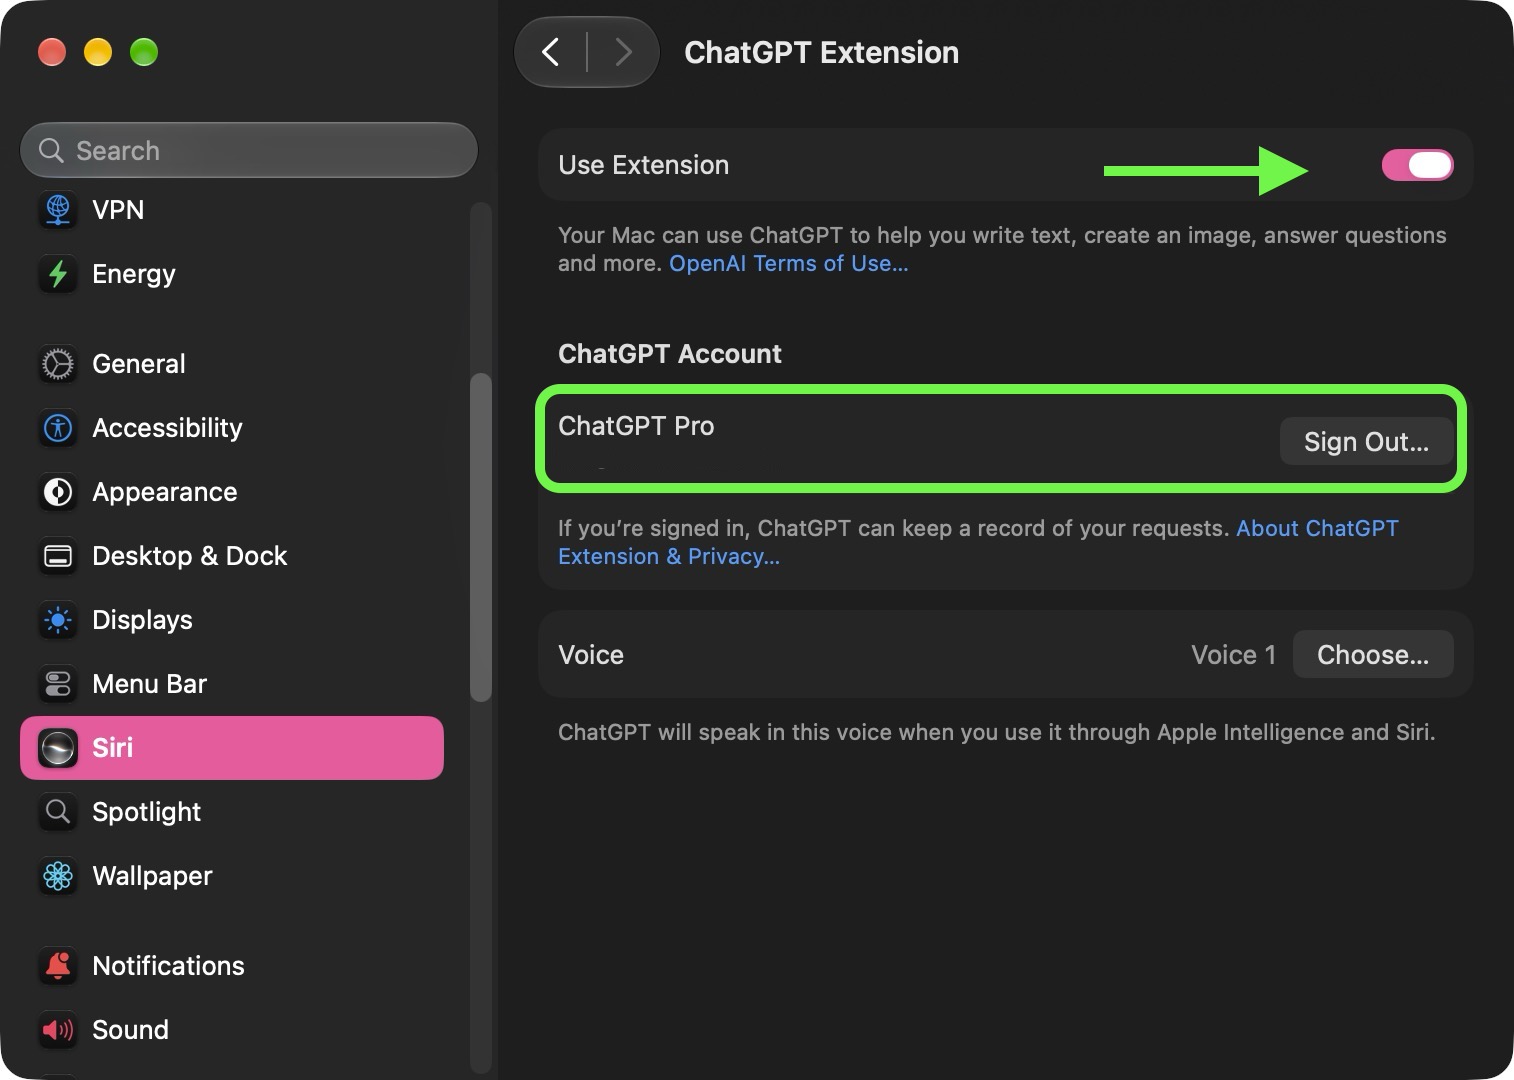Open Appearance using its half-circle icon
The height and width of the screenshot is (1080, 1514).
pyautogui.click(x=58, y=492)
